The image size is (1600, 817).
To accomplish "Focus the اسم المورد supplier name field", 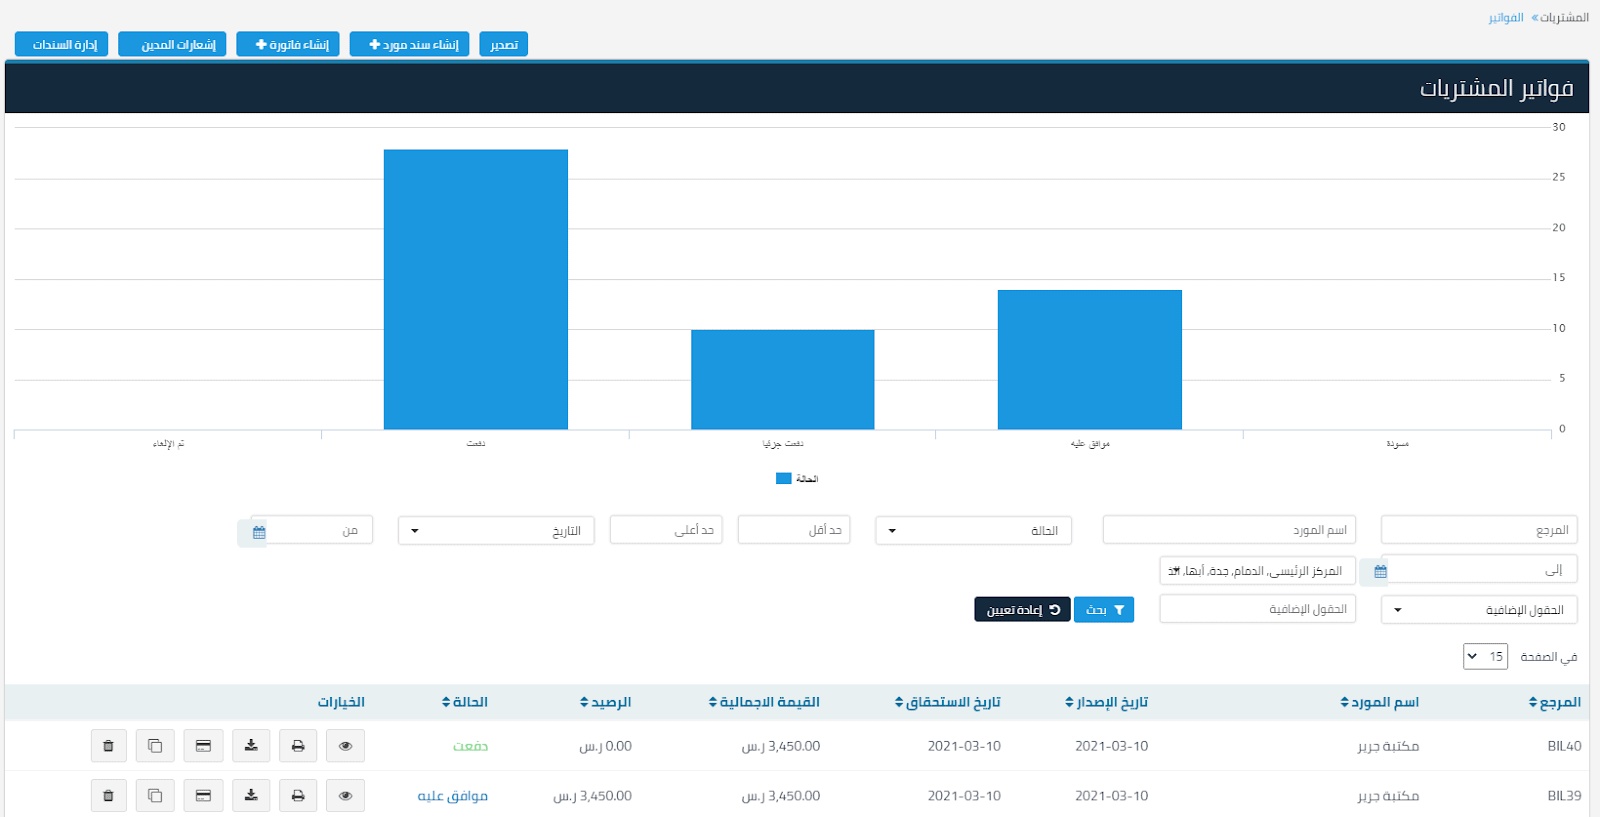I will click(x=1229, y=530).
